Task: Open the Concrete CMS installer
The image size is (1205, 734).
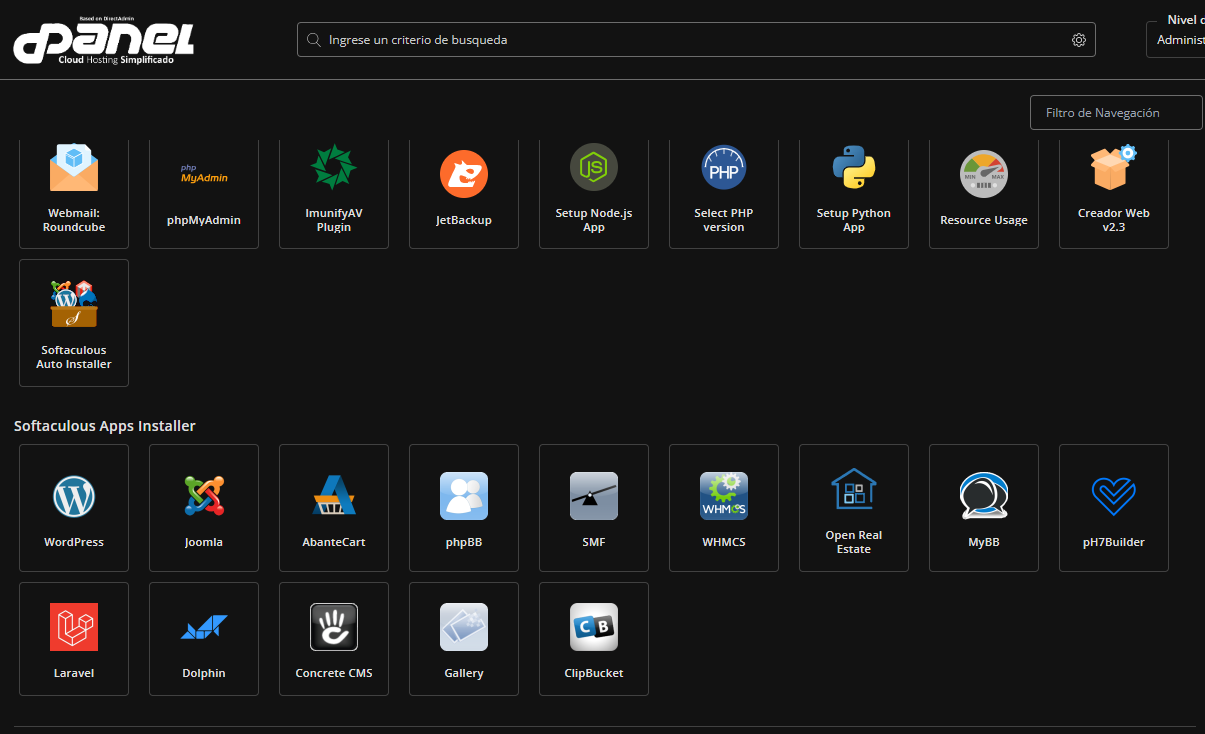Action: pyautogui.click(x=333, y=639)
